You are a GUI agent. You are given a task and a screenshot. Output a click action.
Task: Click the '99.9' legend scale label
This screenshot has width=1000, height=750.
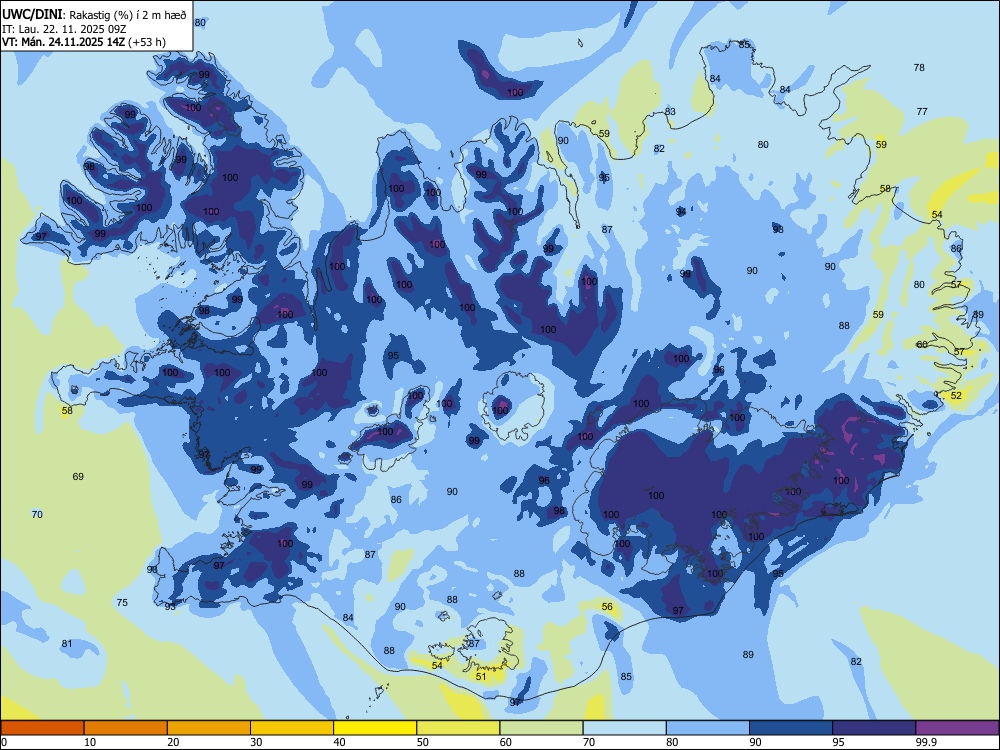click(925, 742)
